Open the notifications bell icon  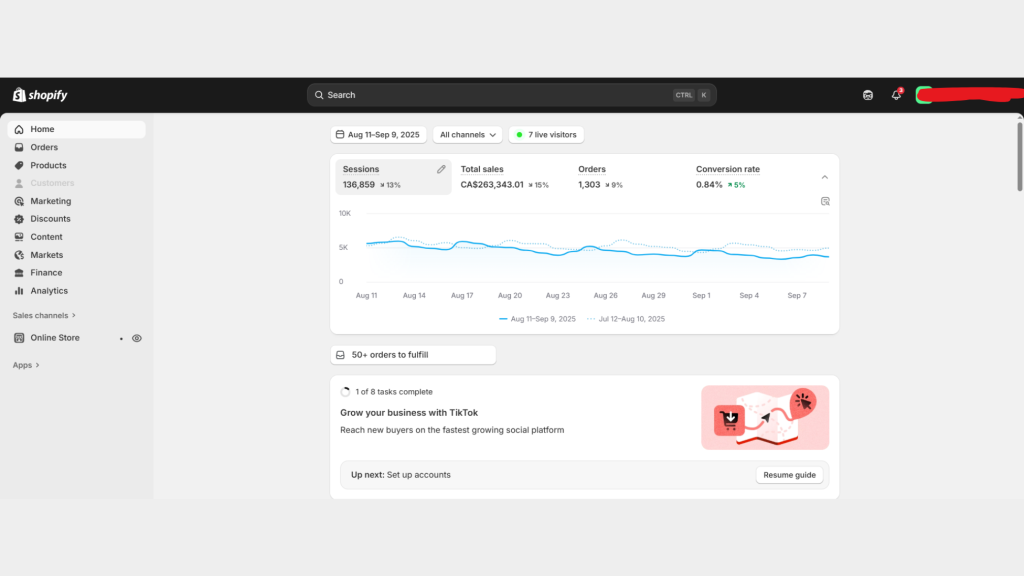tap(896, 95)
